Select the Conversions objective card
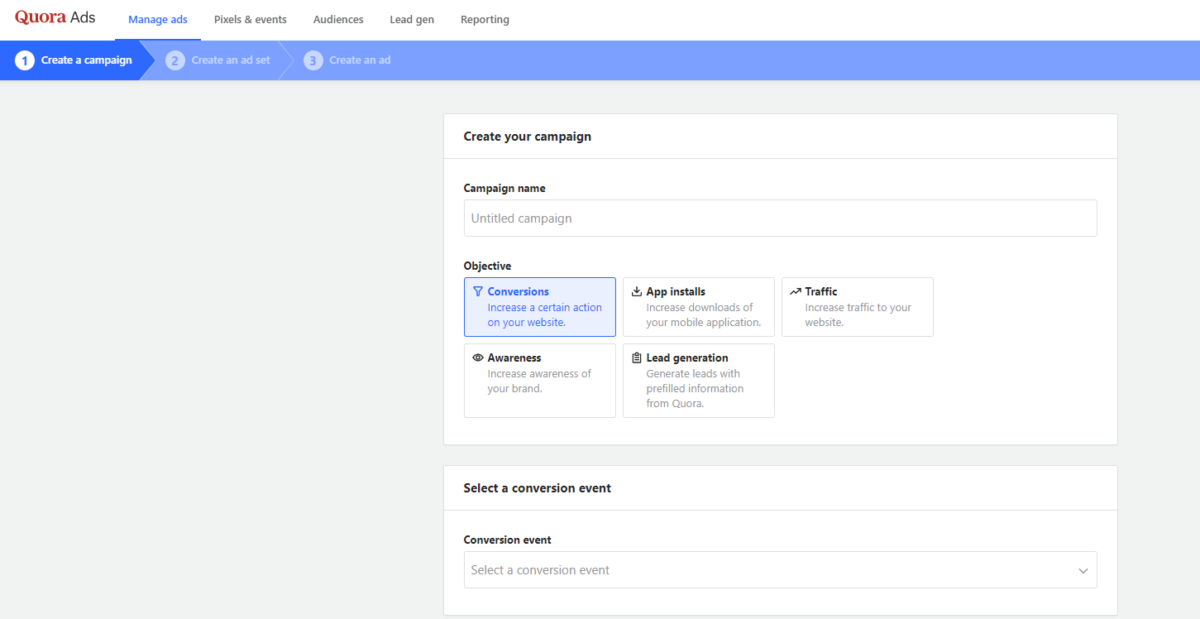The image size is (1200, 619). click(540, 307)
